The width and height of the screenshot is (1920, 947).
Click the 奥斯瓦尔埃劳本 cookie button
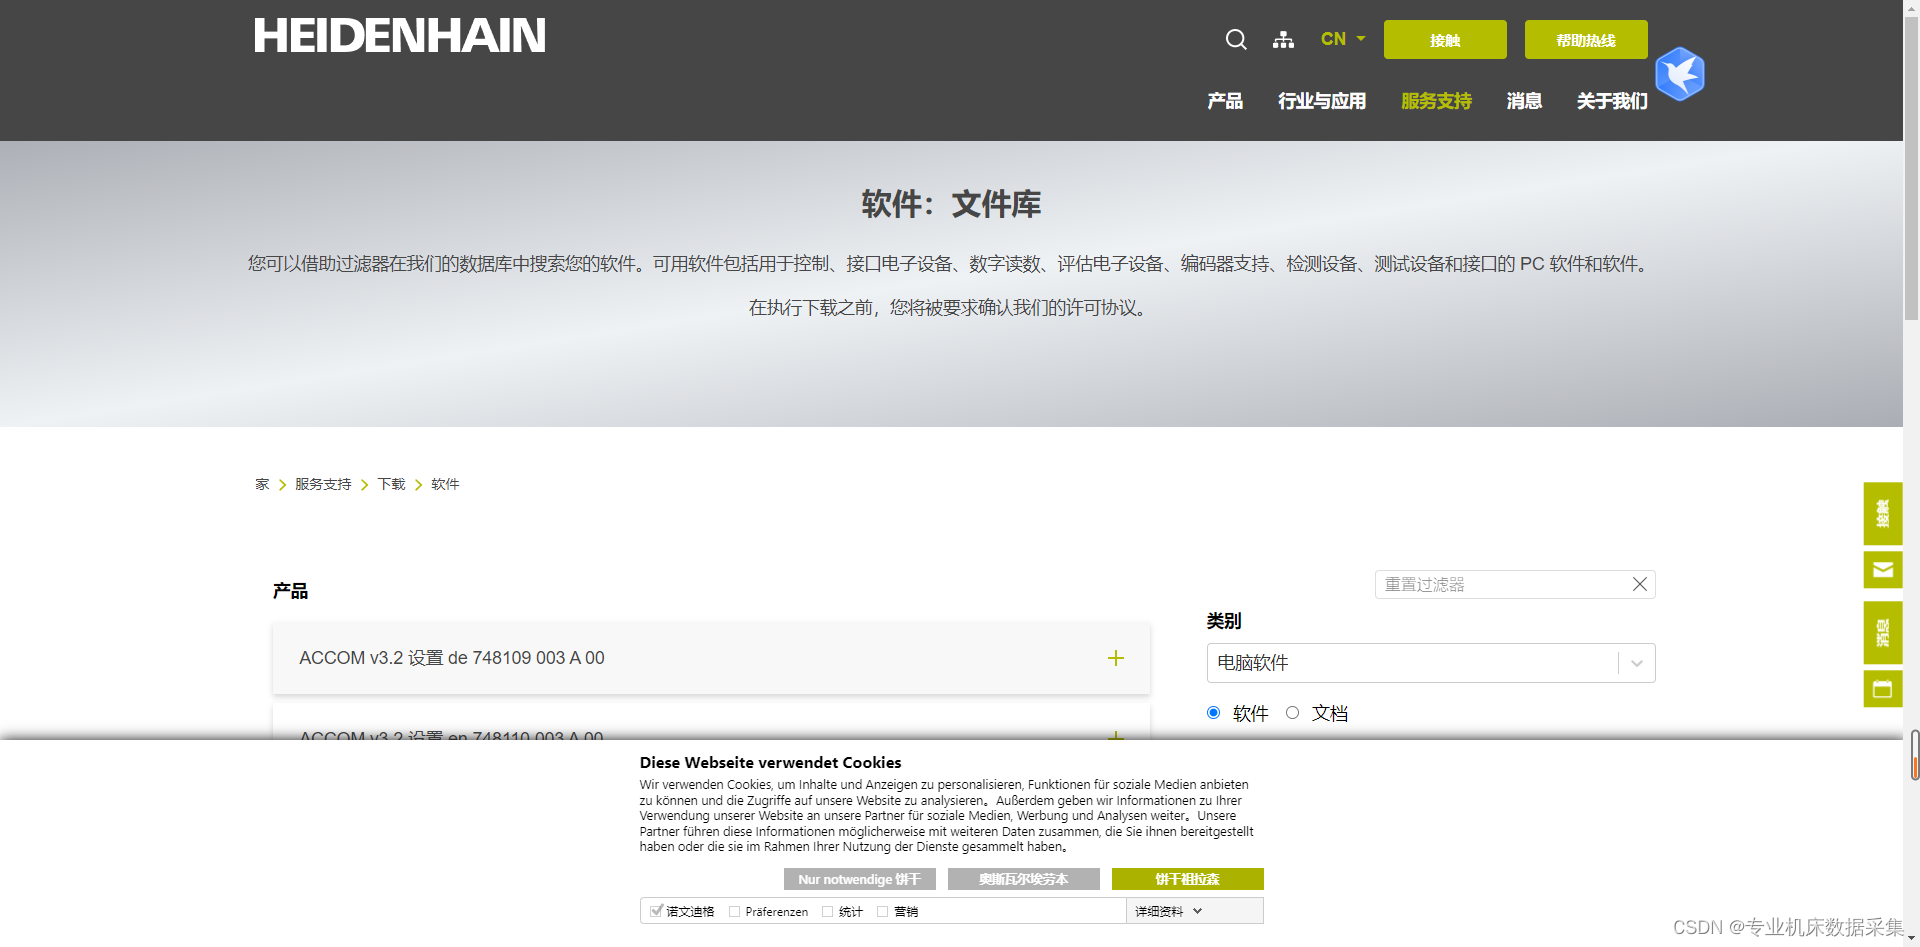pos(1024,879)
